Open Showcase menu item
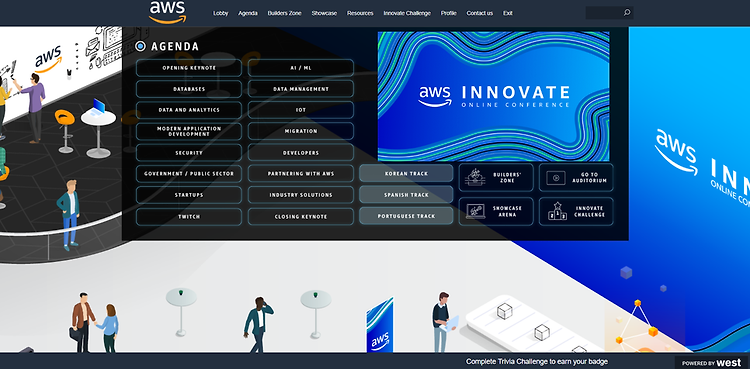 pos(324,13)
